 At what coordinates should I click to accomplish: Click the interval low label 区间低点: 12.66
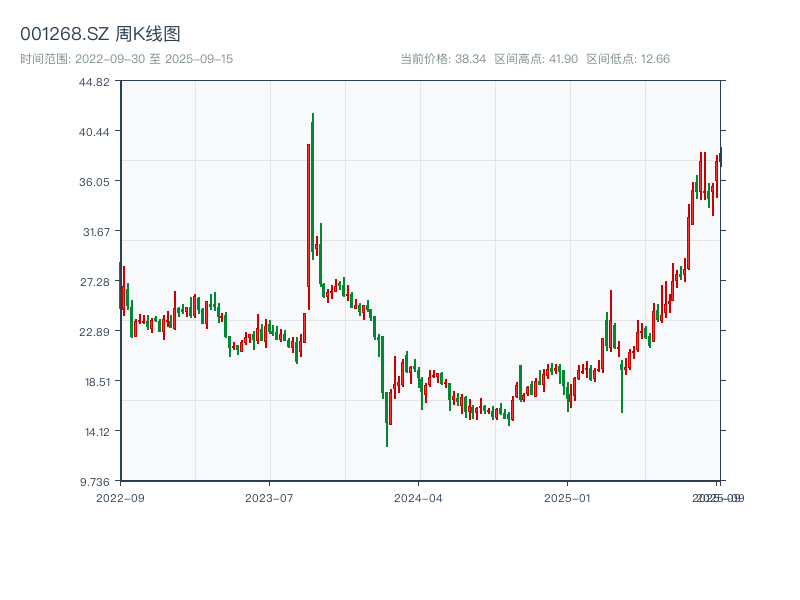click(x=628, y=59)
